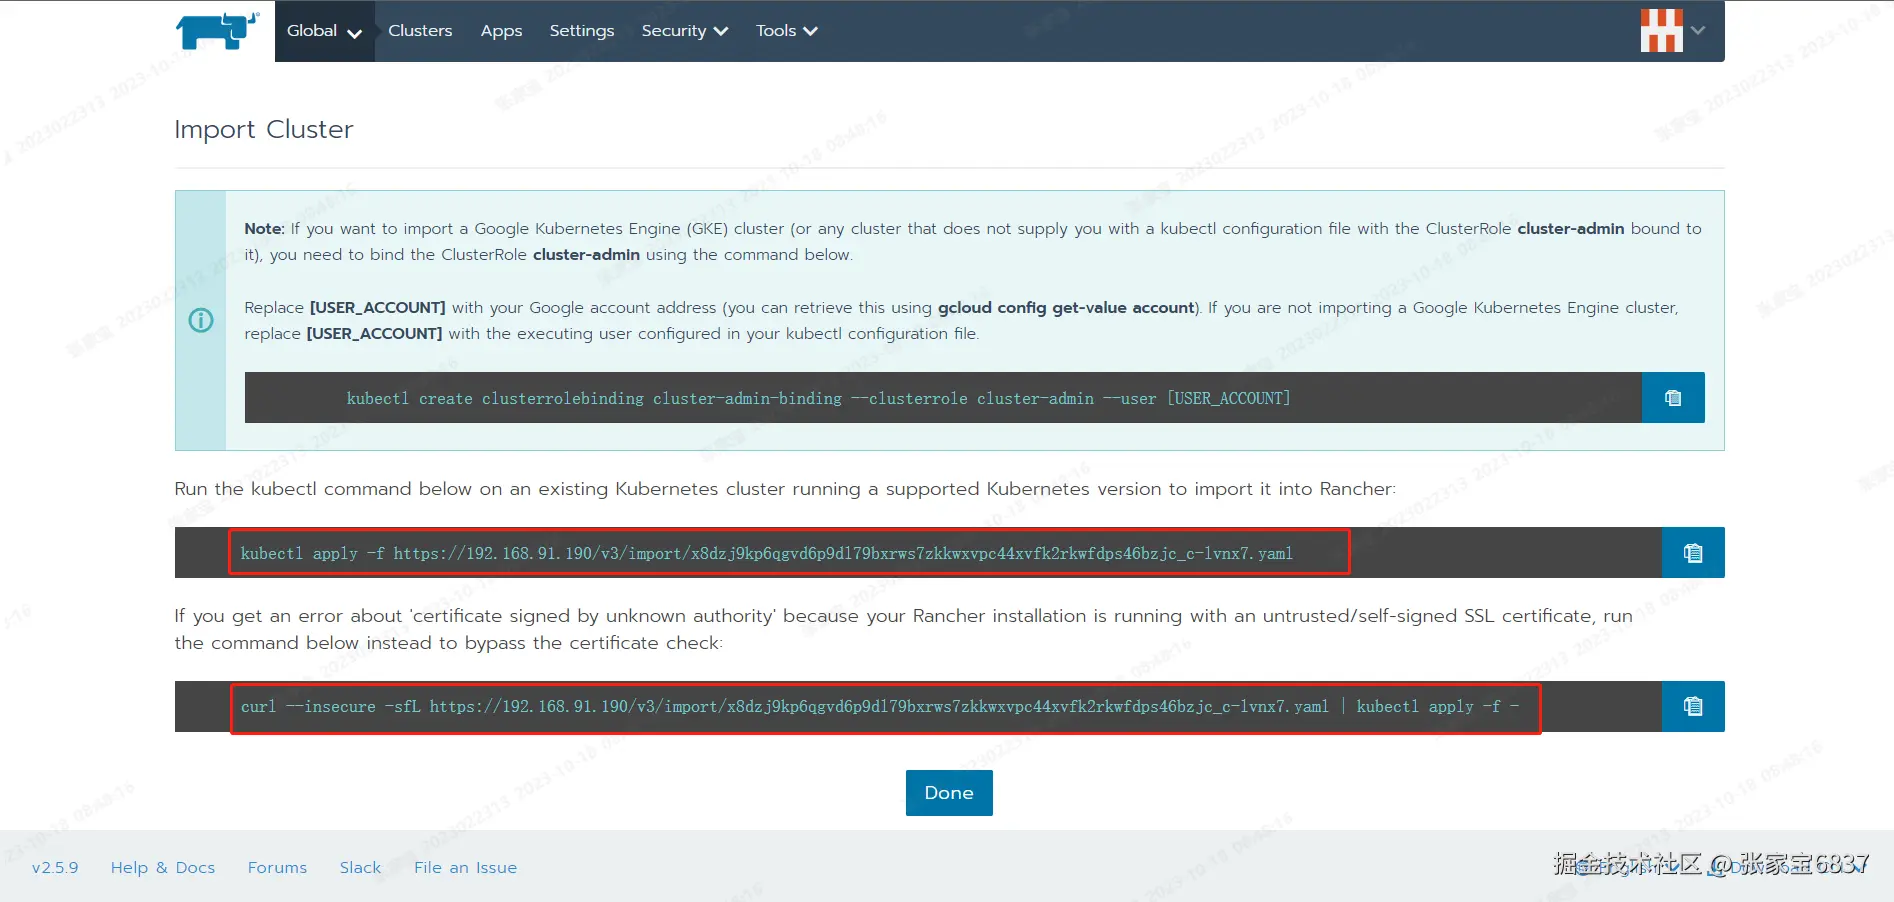Select the kubectl apply -f https command text

(x=766, y=553)
